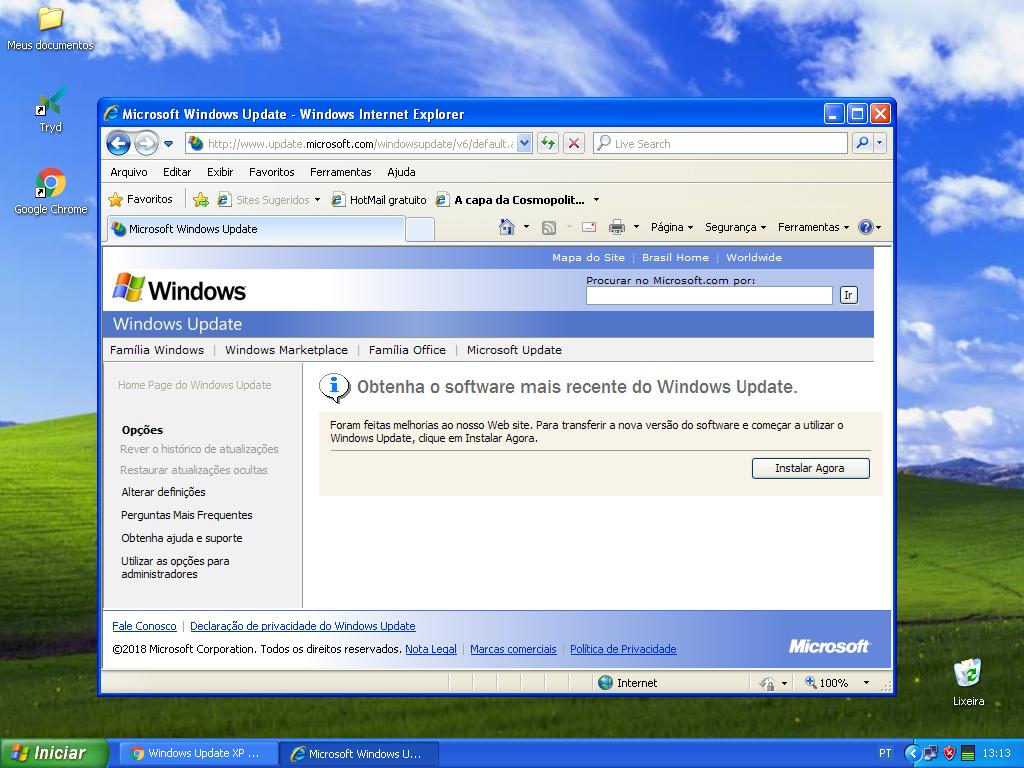Open the Ferramentas menu in menu bar

(x=340, y=172)
